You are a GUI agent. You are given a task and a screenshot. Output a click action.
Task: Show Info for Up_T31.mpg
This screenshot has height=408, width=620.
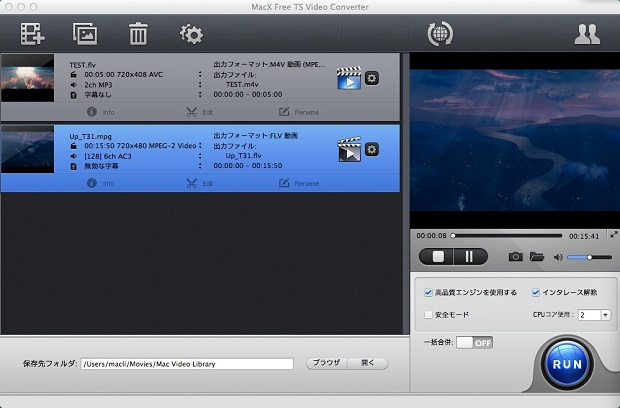coord(100,183)
